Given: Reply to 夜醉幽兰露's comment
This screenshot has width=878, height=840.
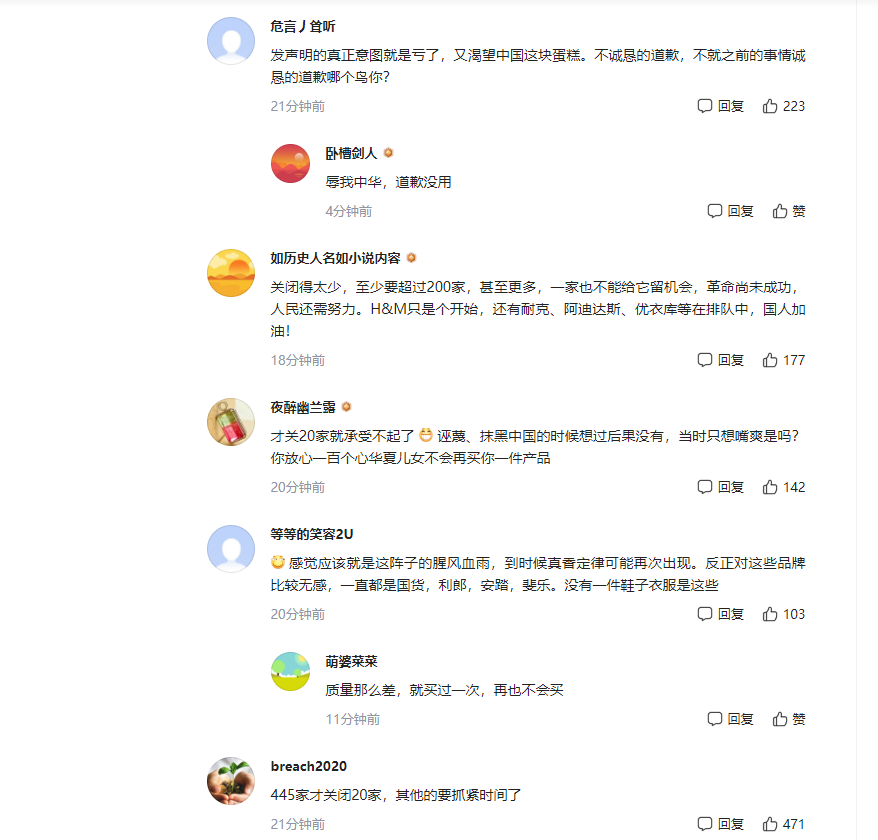Looking at the screenshot, I should pos(720,487).
